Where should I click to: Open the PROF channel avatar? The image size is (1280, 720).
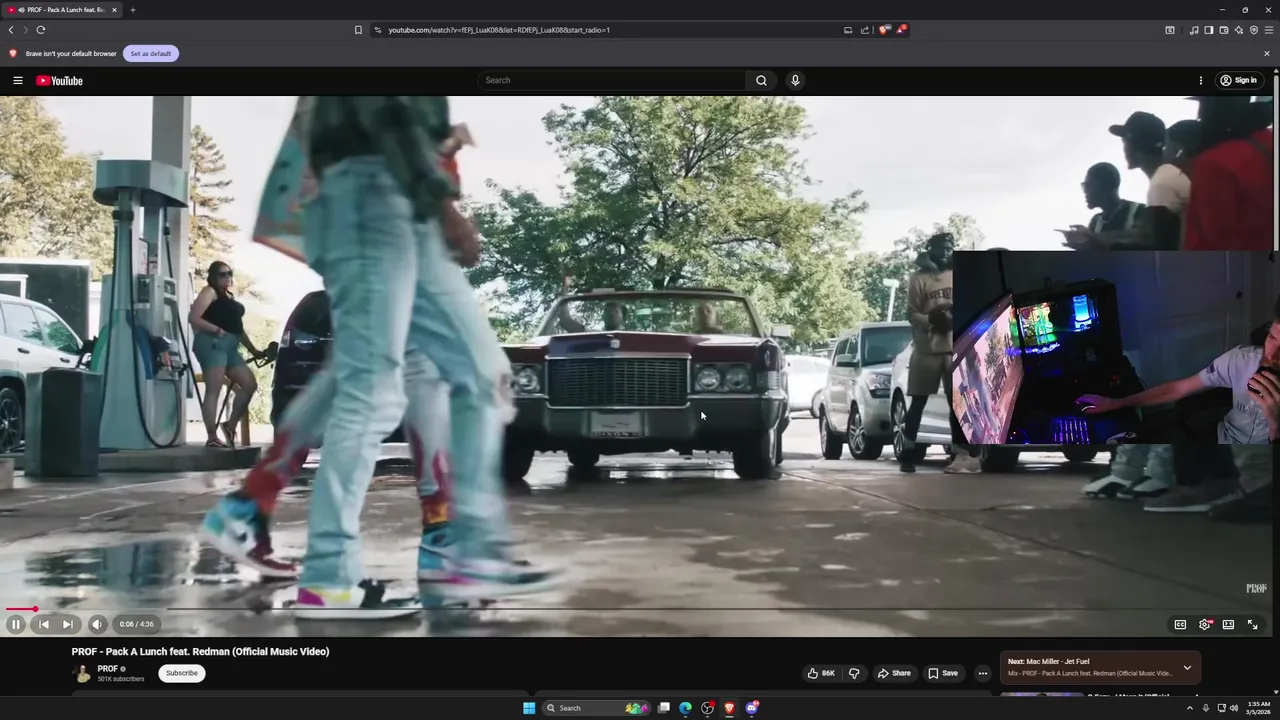[82, 673]
